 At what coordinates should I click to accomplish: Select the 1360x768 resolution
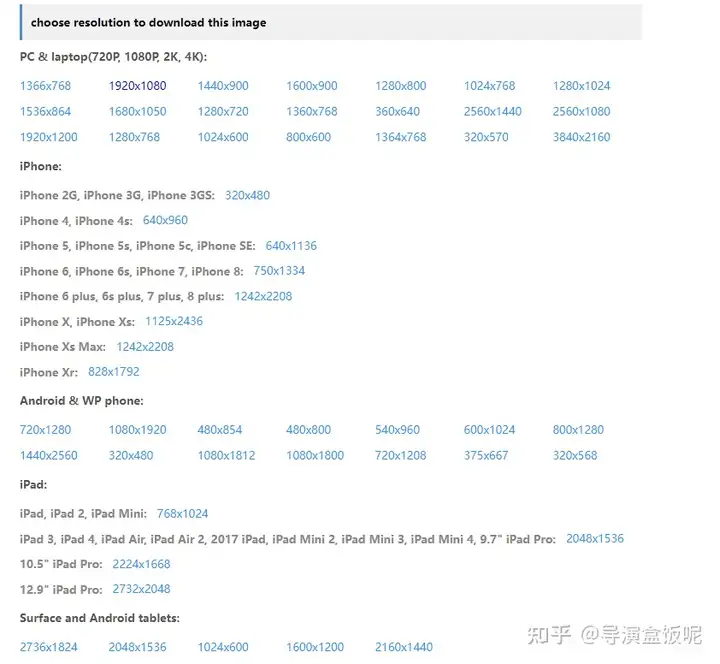coord(312,112)
